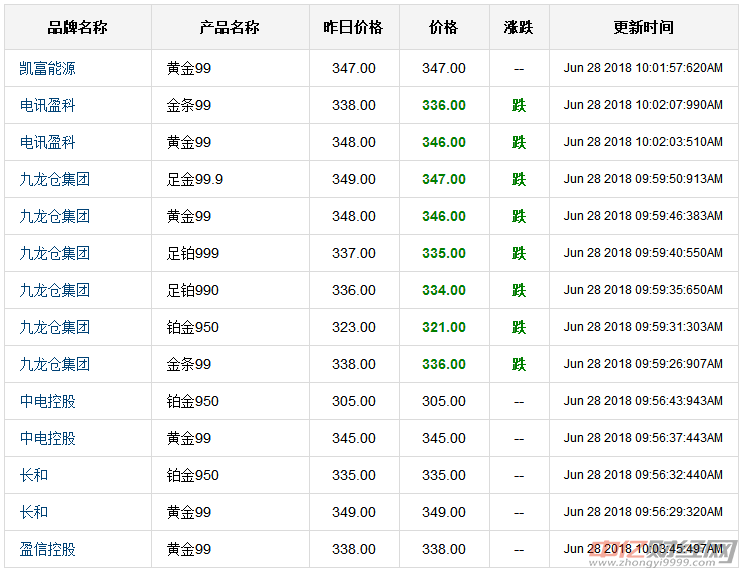Select price 345.00 in 价格 column
The image size is (743, 573).
[444, 438]
